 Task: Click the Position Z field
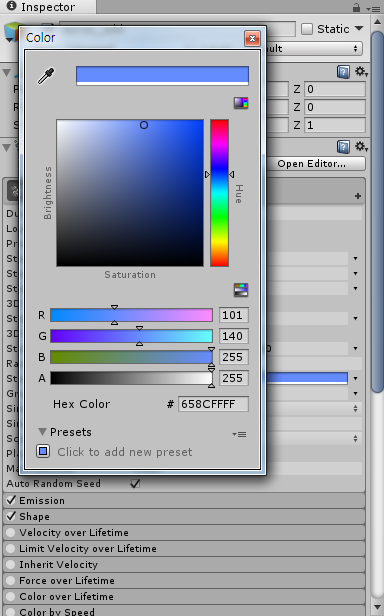click(335, 89)
